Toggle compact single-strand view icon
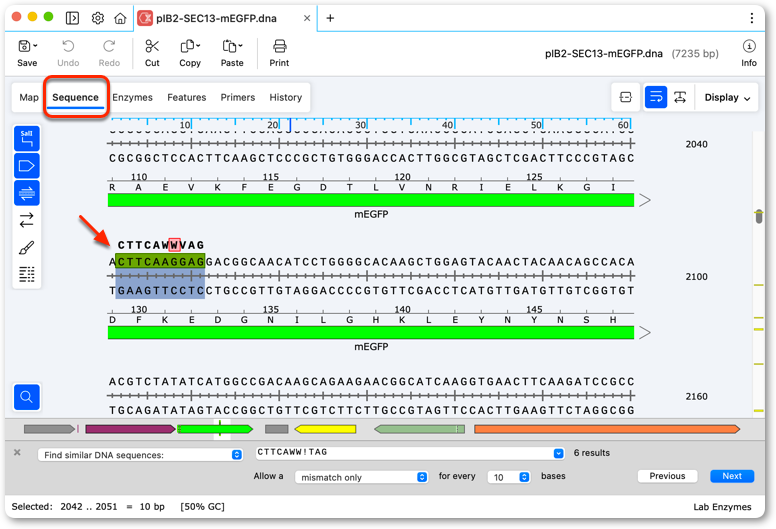This screenshot has height=529, width=776. point(626,97)
